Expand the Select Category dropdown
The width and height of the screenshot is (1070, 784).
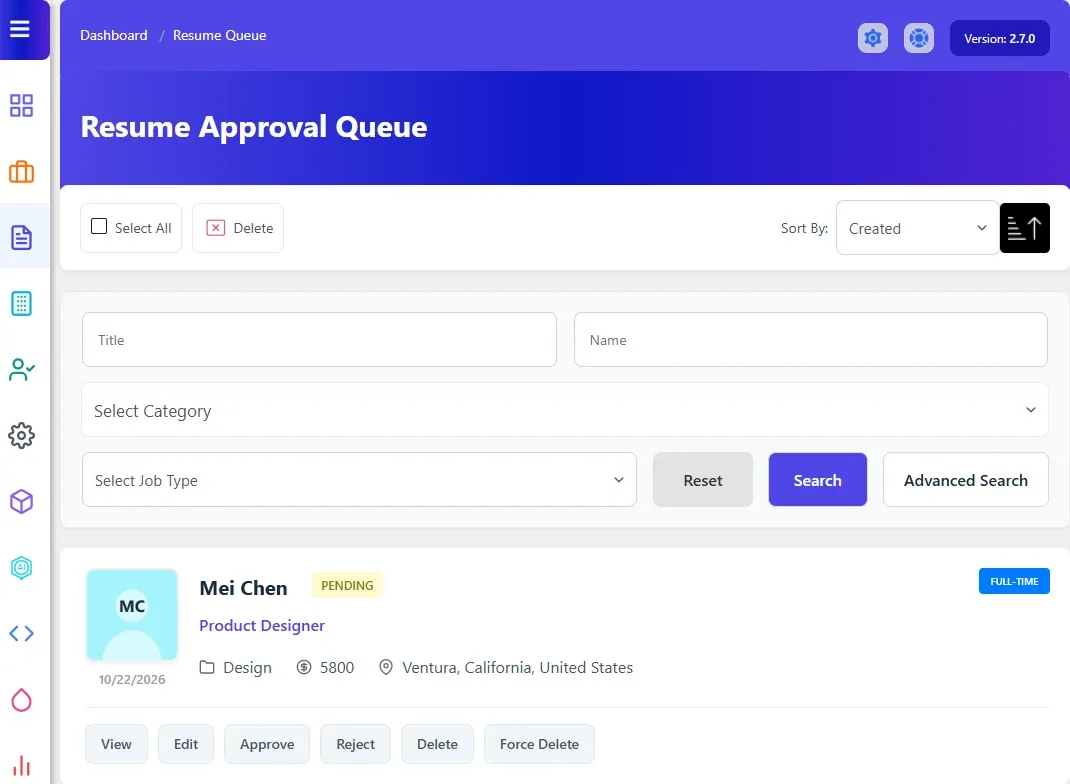point(564,410)
